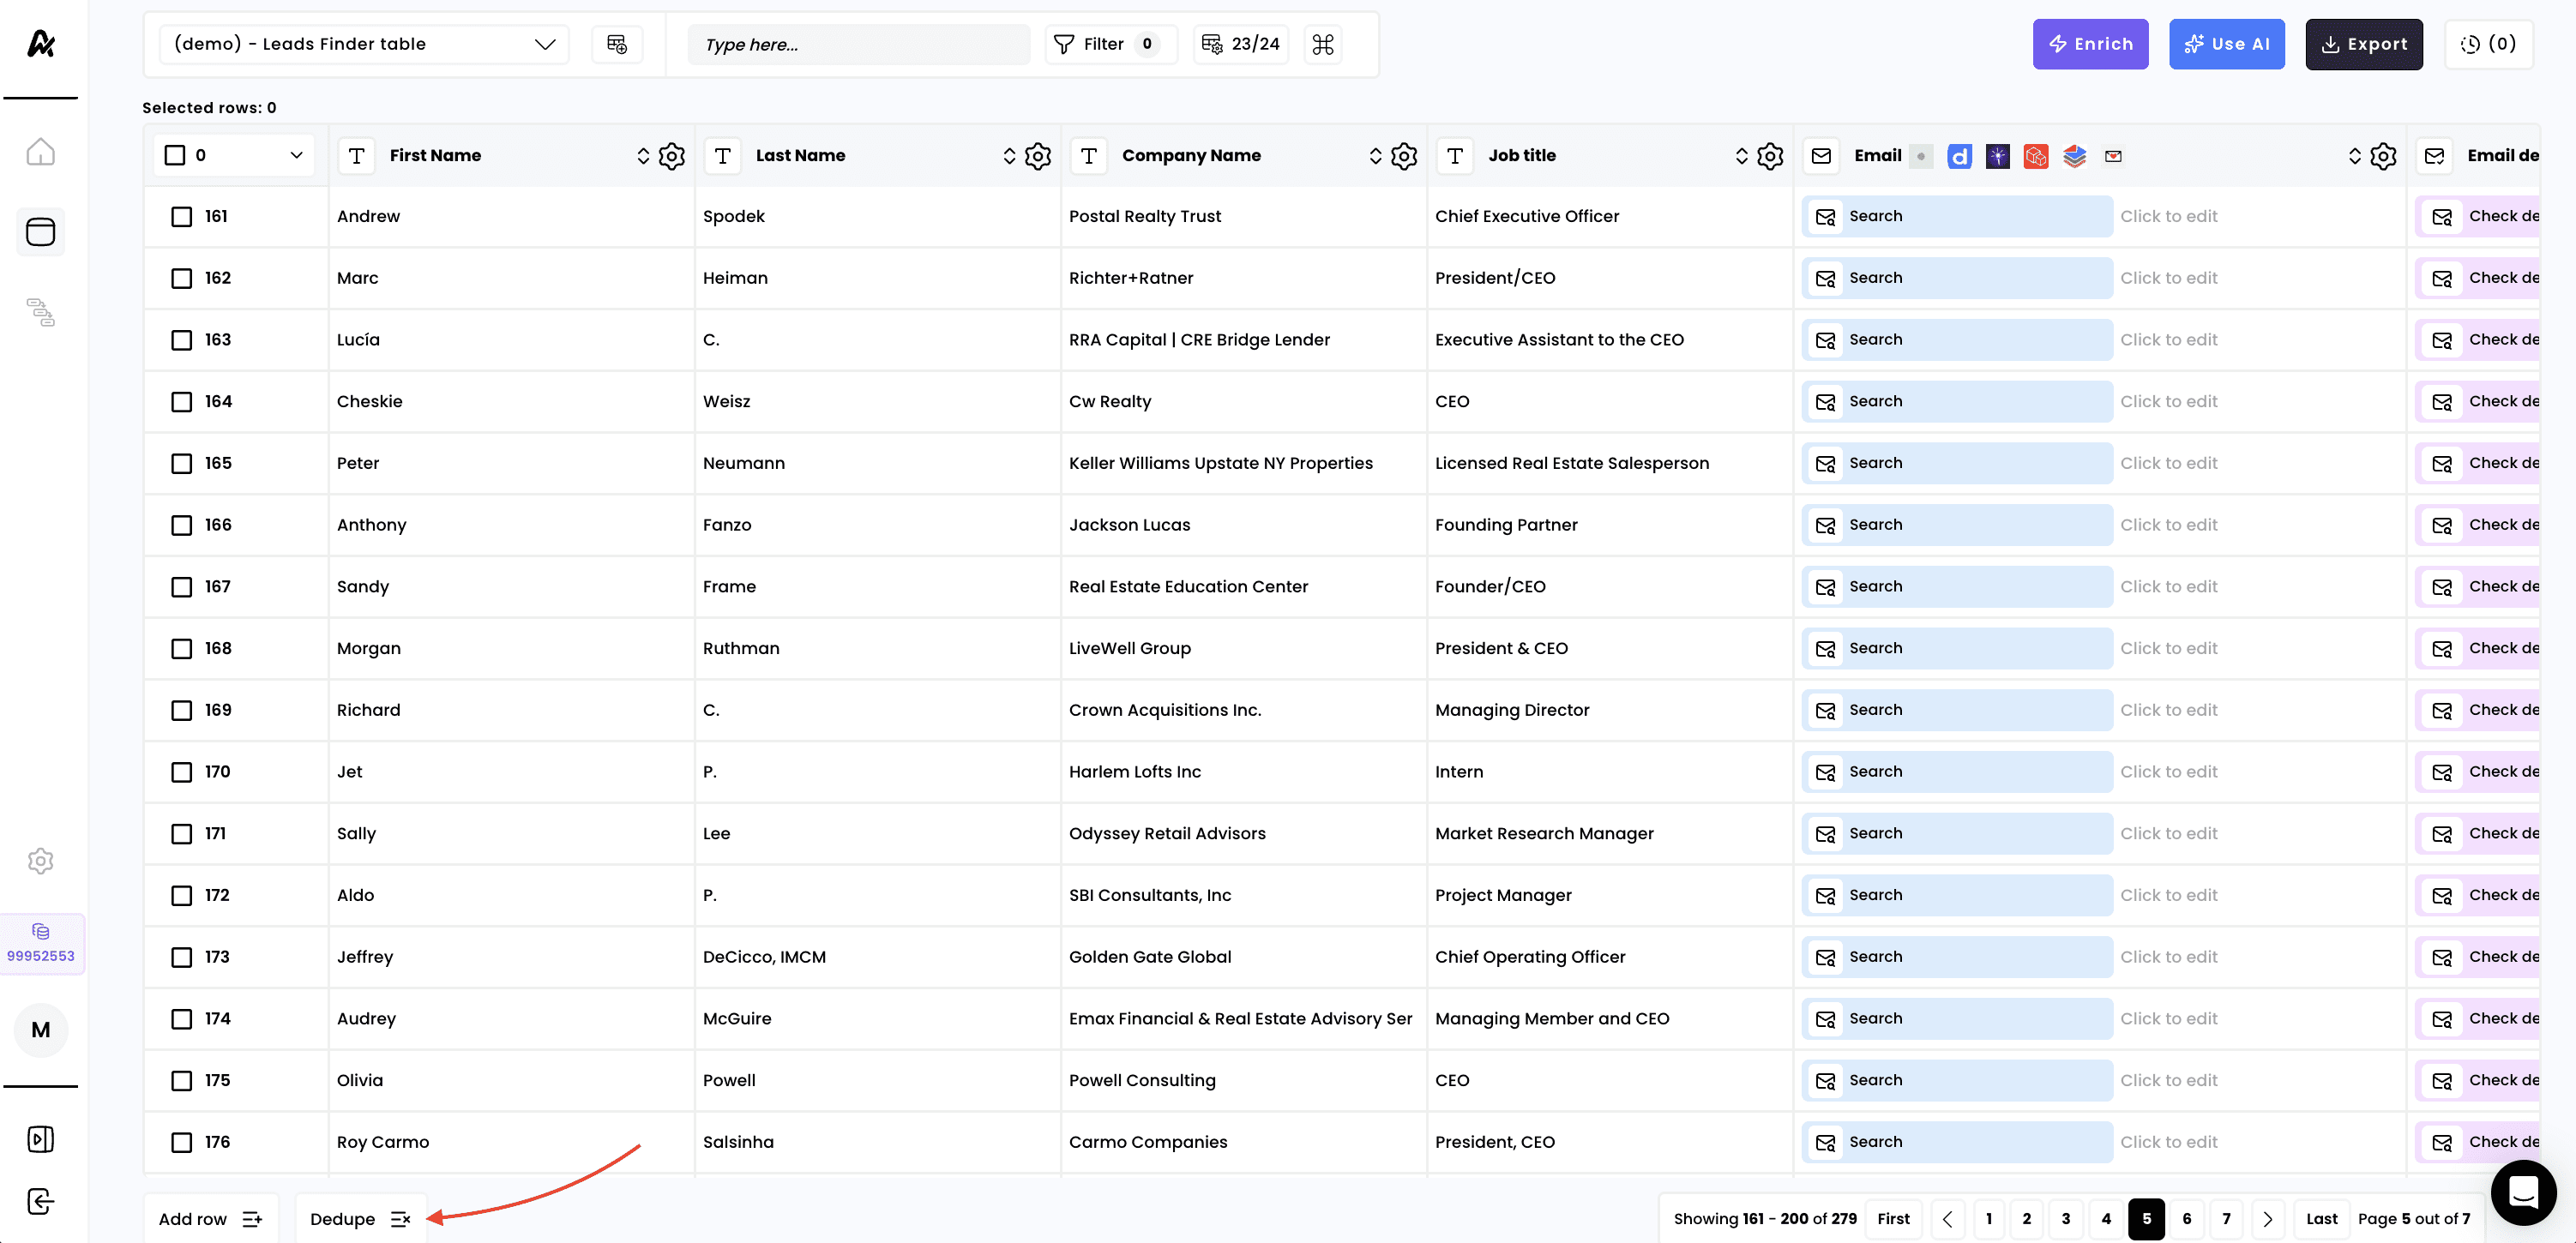This screenshot has height=1243, width=2576.
Task: Jump to the Last page
Action: point(2322,1219)
